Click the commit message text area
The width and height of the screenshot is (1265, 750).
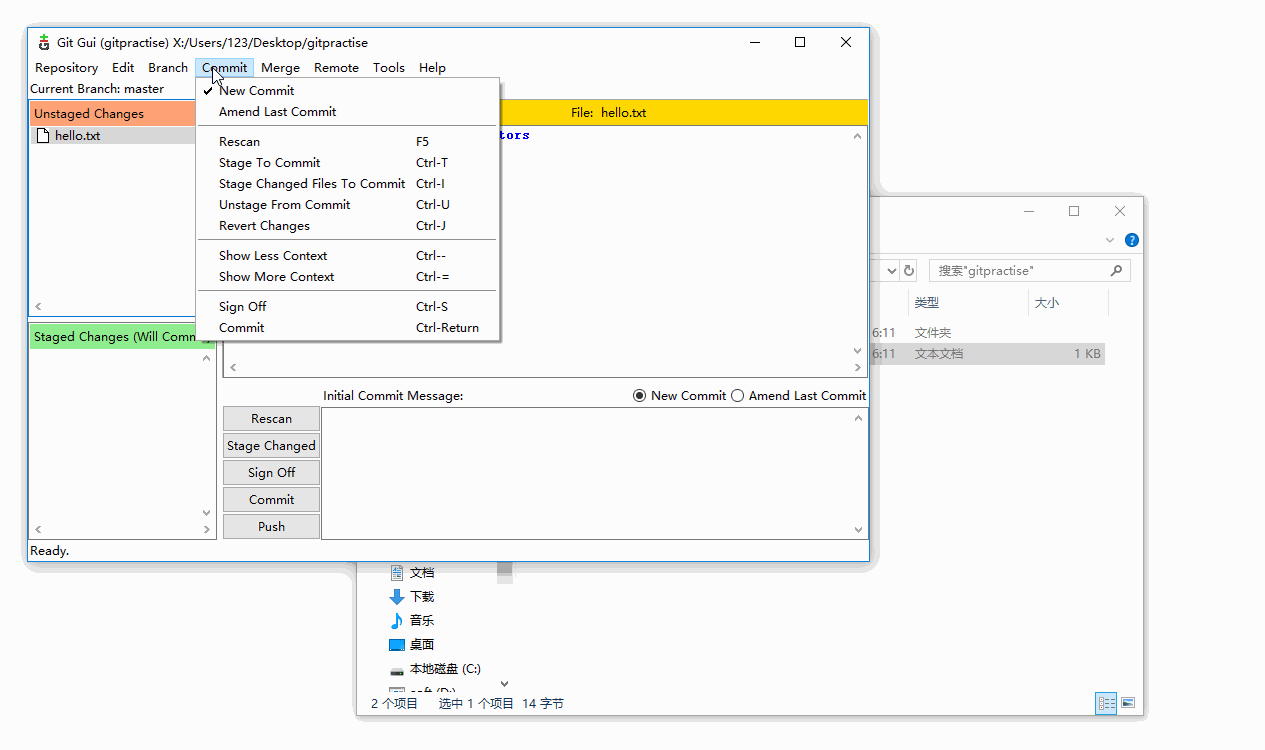pyautogui.click(x=586, y=473)
